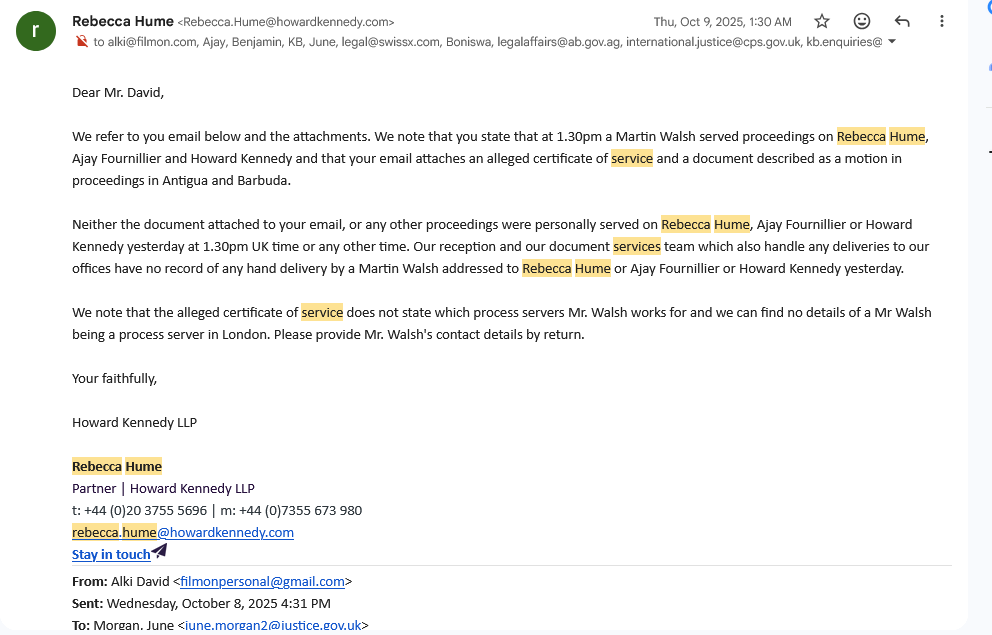Open the Stay in touch link
992x635 pixels.
tap(111, 554)
